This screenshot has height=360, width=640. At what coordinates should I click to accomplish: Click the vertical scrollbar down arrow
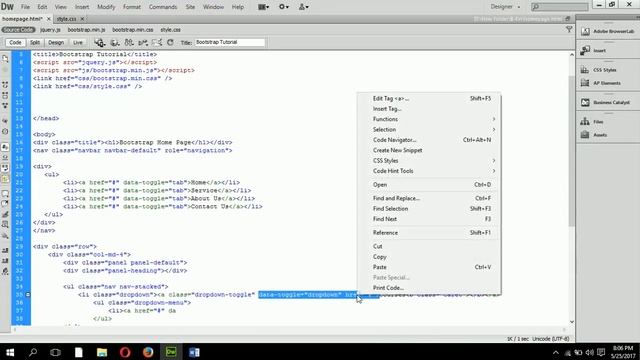point(571,322)
